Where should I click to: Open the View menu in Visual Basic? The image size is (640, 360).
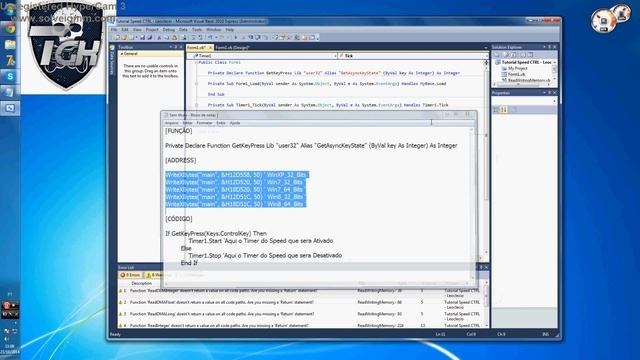point(137,30)
